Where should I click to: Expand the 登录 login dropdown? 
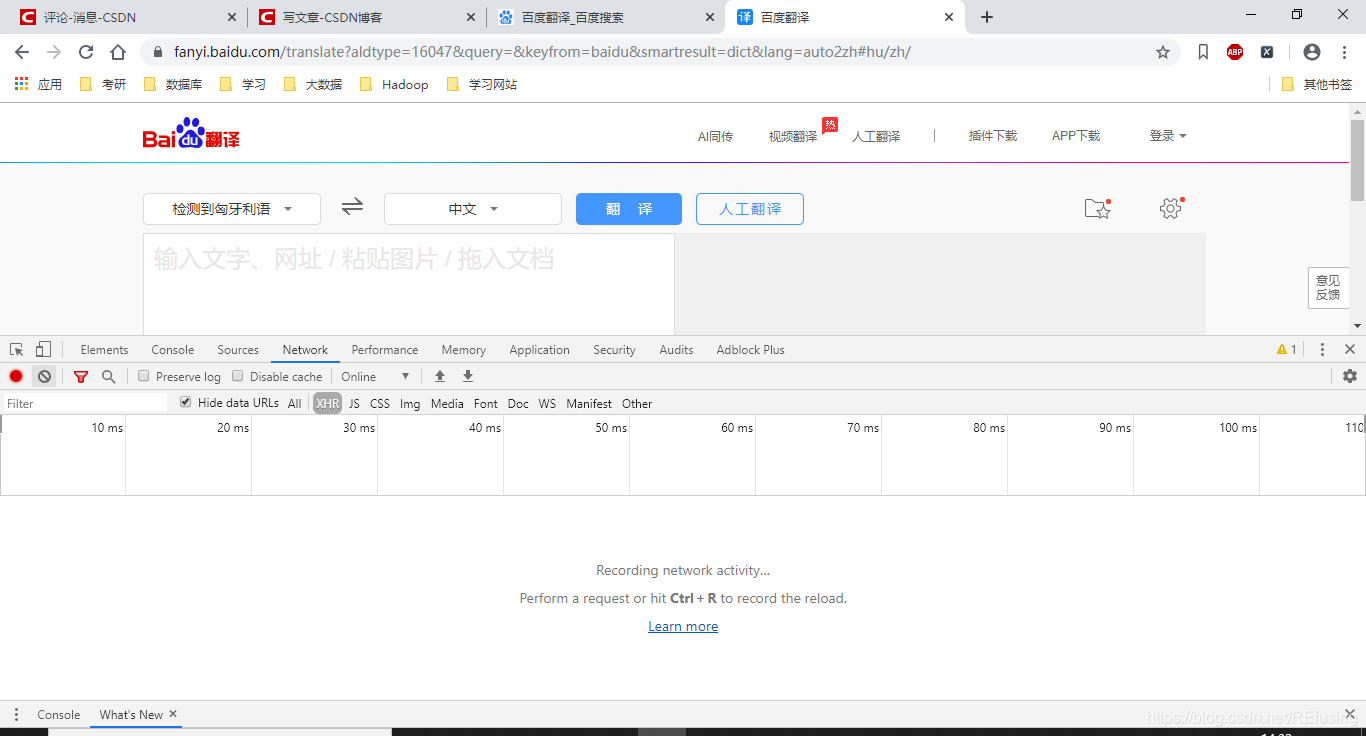1167,136
